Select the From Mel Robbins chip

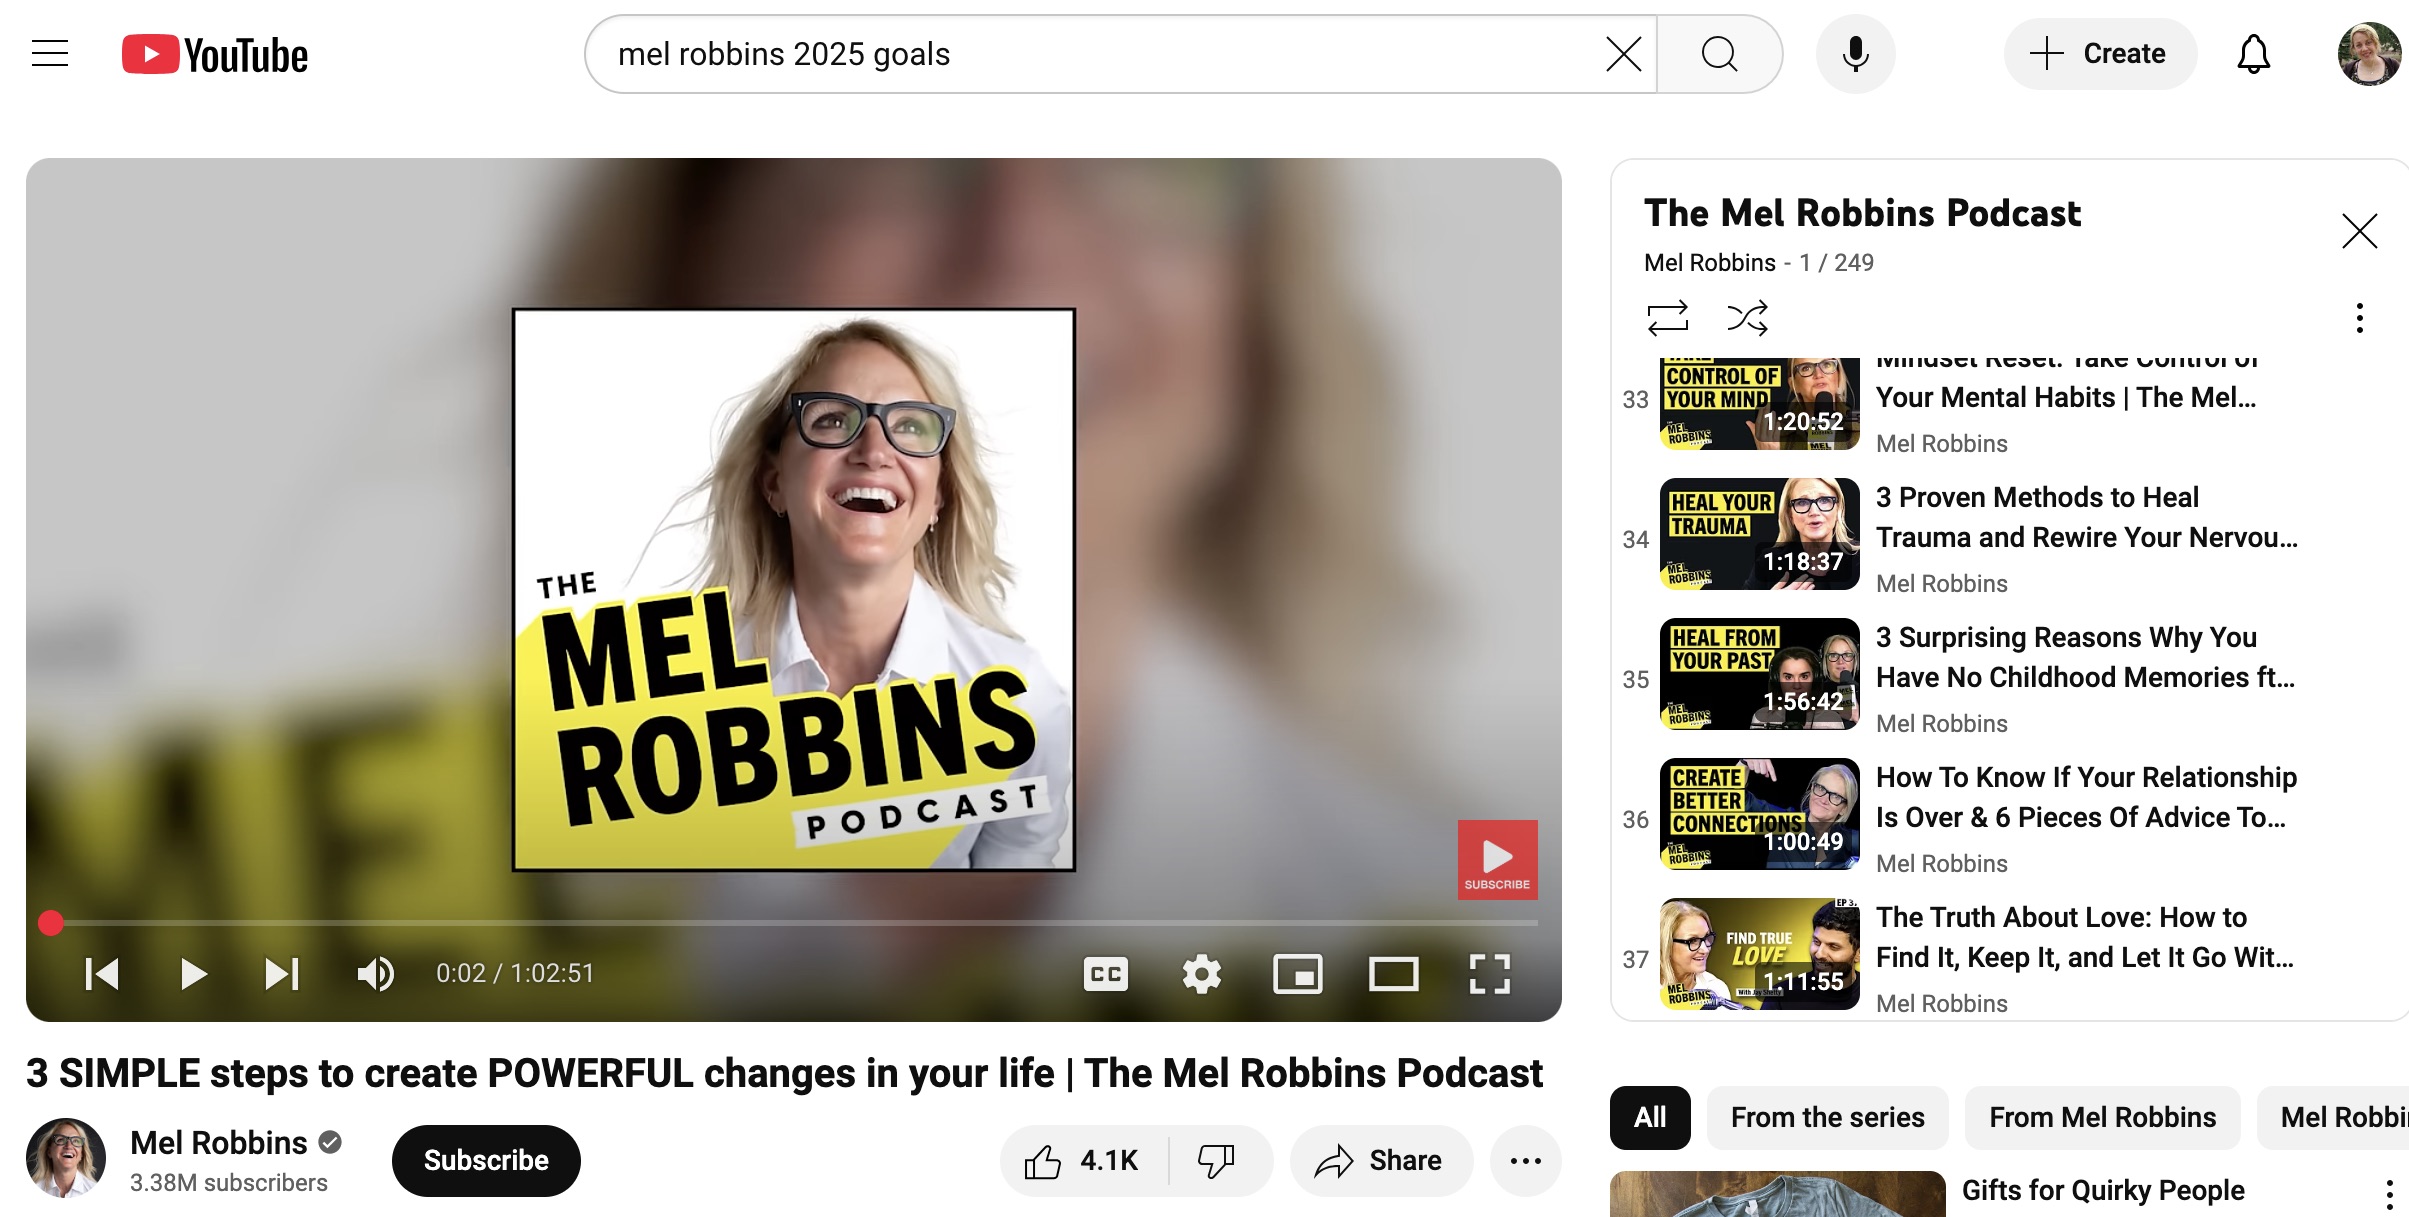[2102, 1117]
